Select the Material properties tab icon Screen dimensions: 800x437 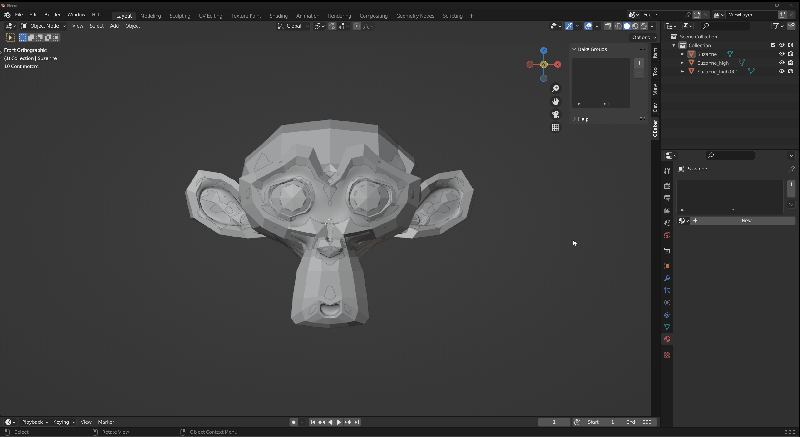[x=667, y=339]
